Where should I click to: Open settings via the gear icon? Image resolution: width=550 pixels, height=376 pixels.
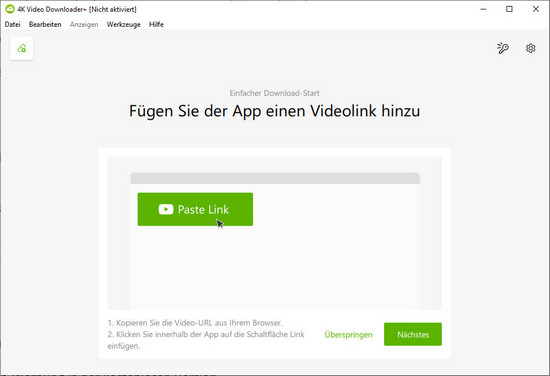pyautogui.click(x=530, y=48)
